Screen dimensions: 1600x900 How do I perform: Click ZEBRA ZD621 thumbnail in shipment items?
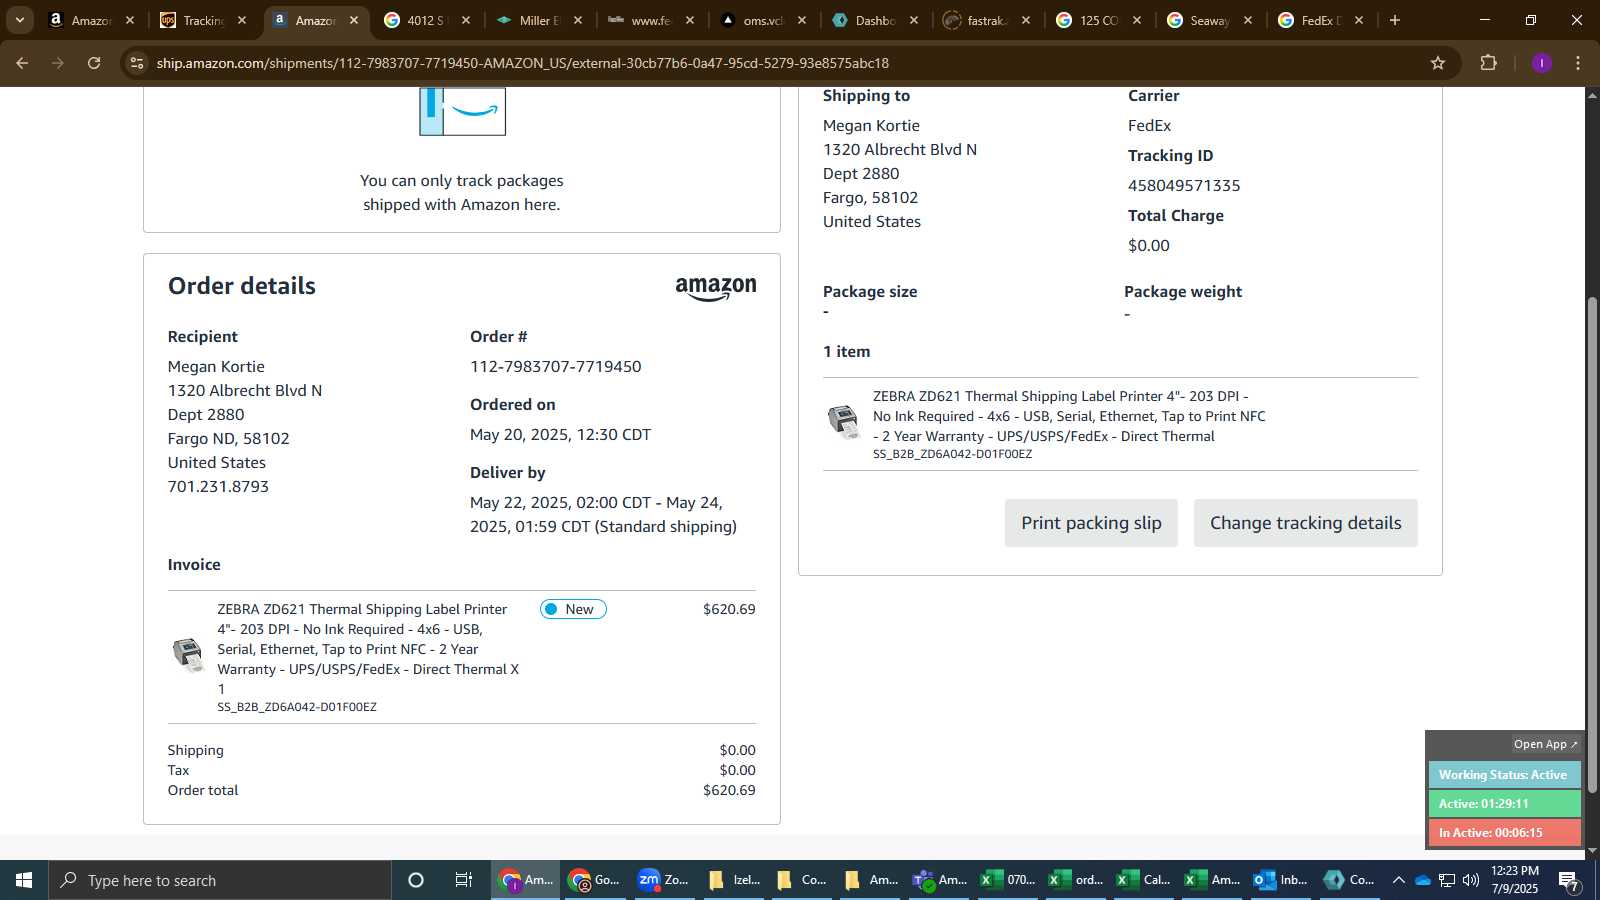click(844, 422)
